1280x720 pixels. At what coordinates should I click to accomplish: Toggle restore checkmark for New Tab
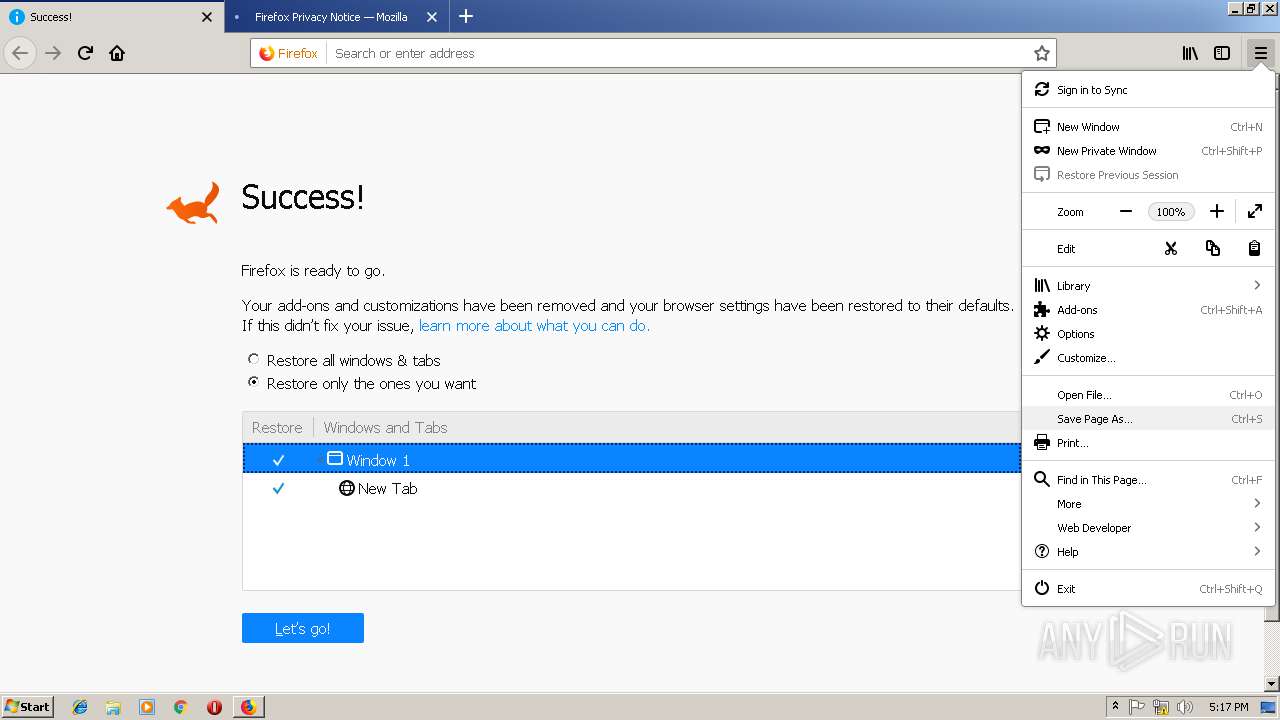pyautogui.click(x=278, y=488)
